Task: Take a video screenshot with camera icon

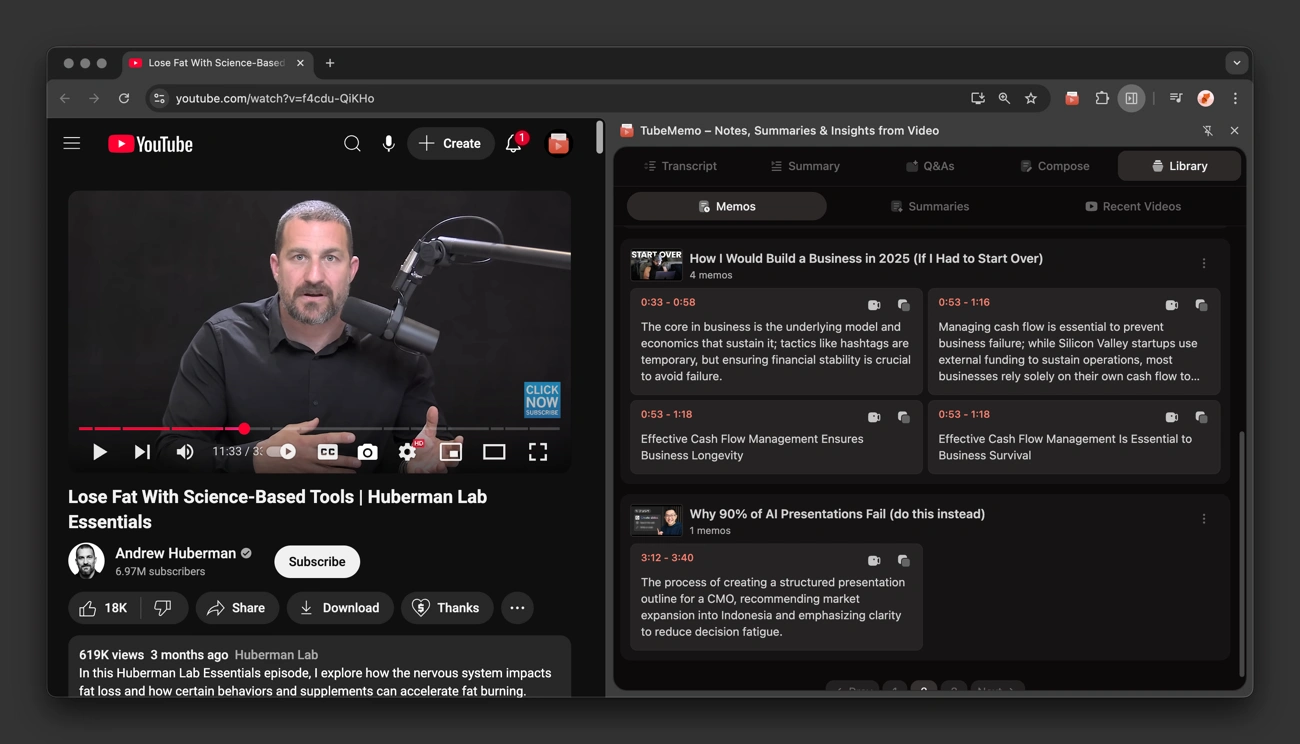Action: [367, 452]
